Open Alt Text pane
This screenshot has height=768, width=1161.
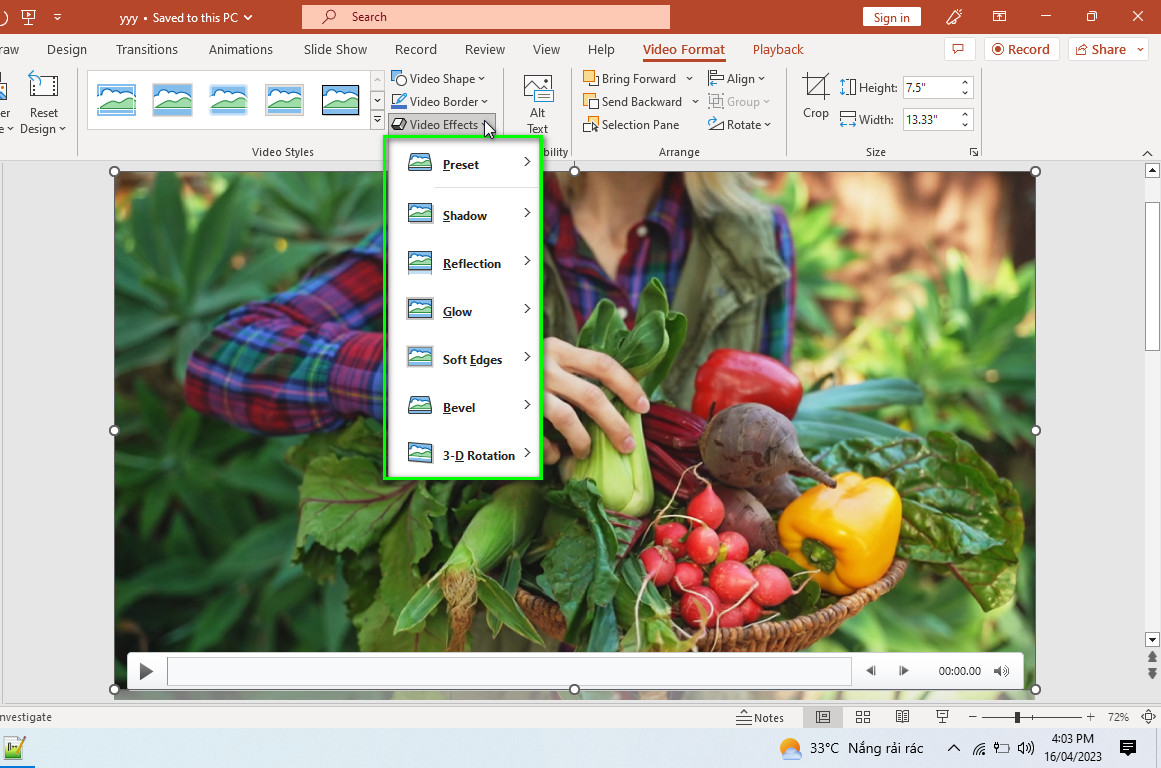click(538, 104)
